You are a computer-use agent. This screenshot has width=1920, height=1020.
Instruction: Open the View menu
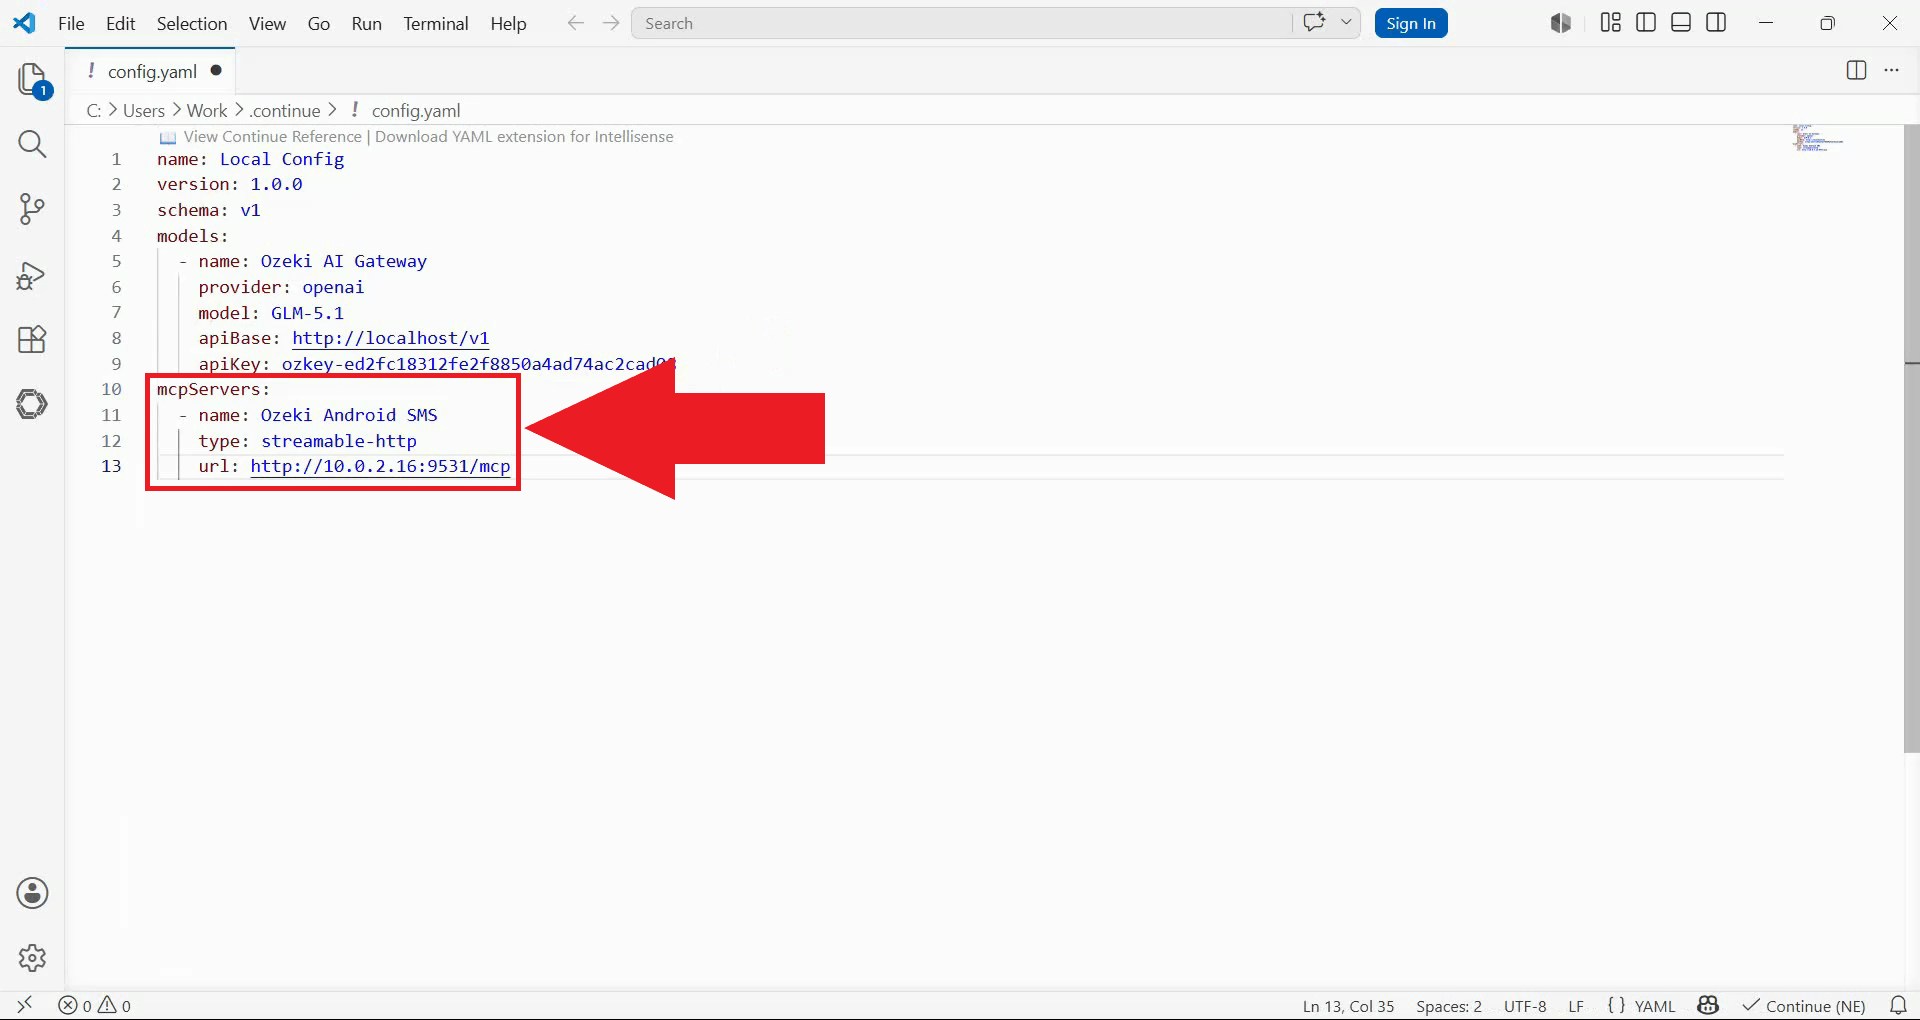point(267,23)
